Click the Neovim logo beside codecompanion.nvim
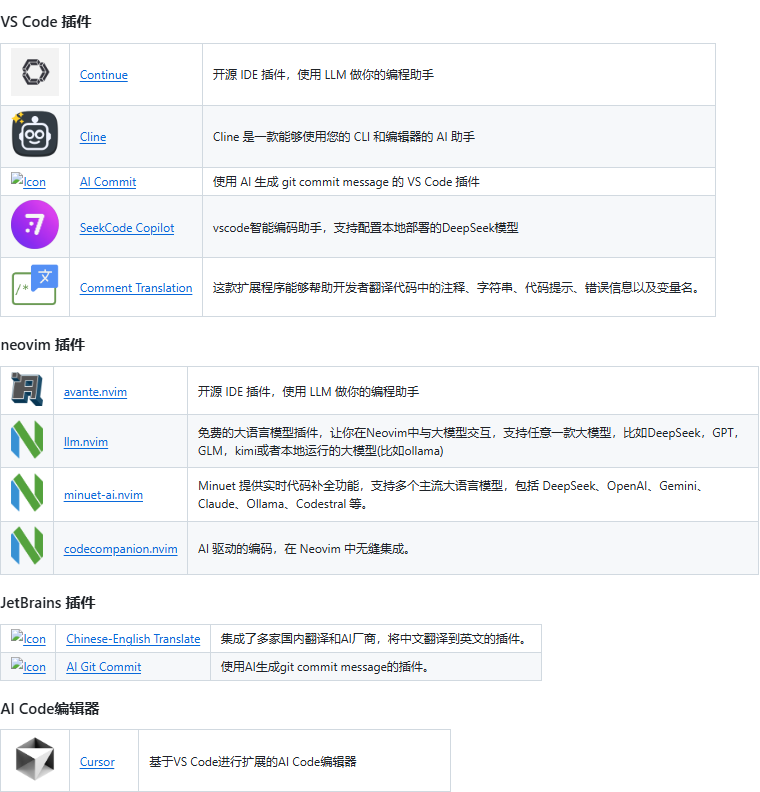760x792 pixels. point(27,546)
